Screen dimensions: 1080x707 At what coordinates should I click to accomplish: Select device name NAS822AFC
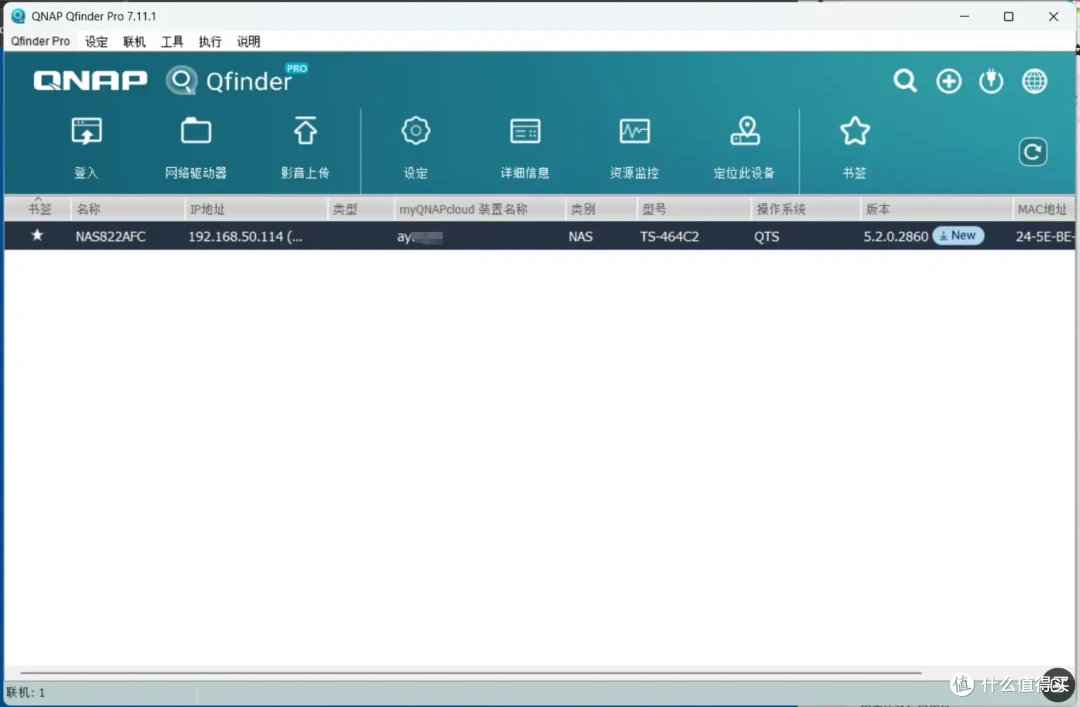point(110,236)
